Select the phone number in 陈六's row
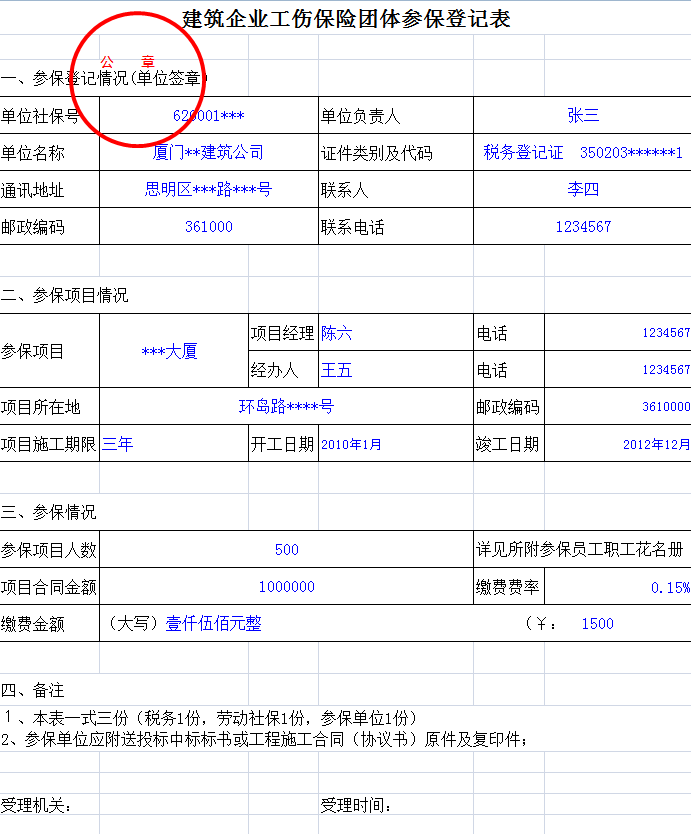The image size is (692, 834). (618, 333)
